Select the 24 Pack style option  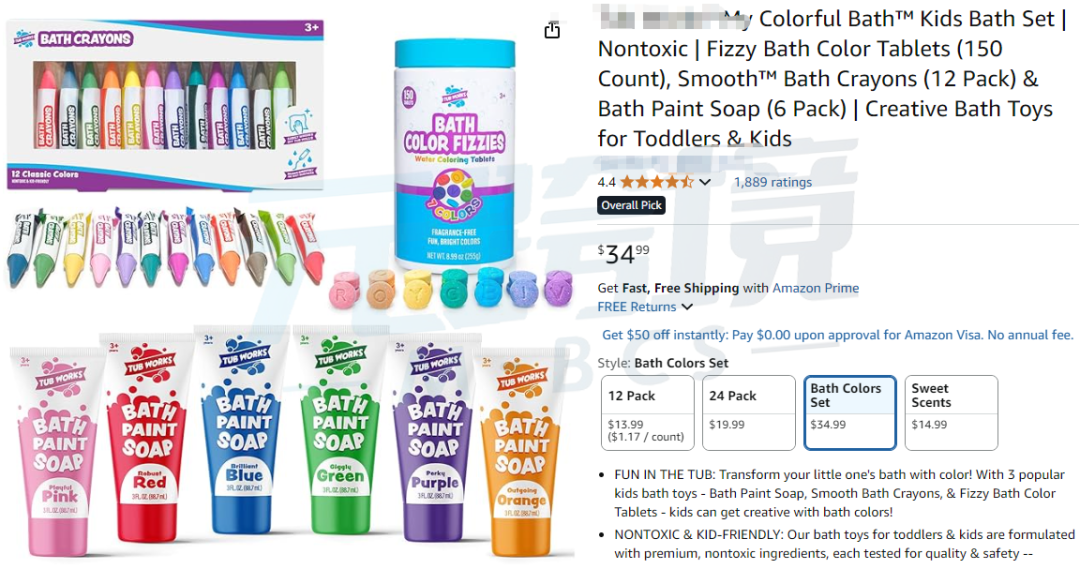click(748, 412)
